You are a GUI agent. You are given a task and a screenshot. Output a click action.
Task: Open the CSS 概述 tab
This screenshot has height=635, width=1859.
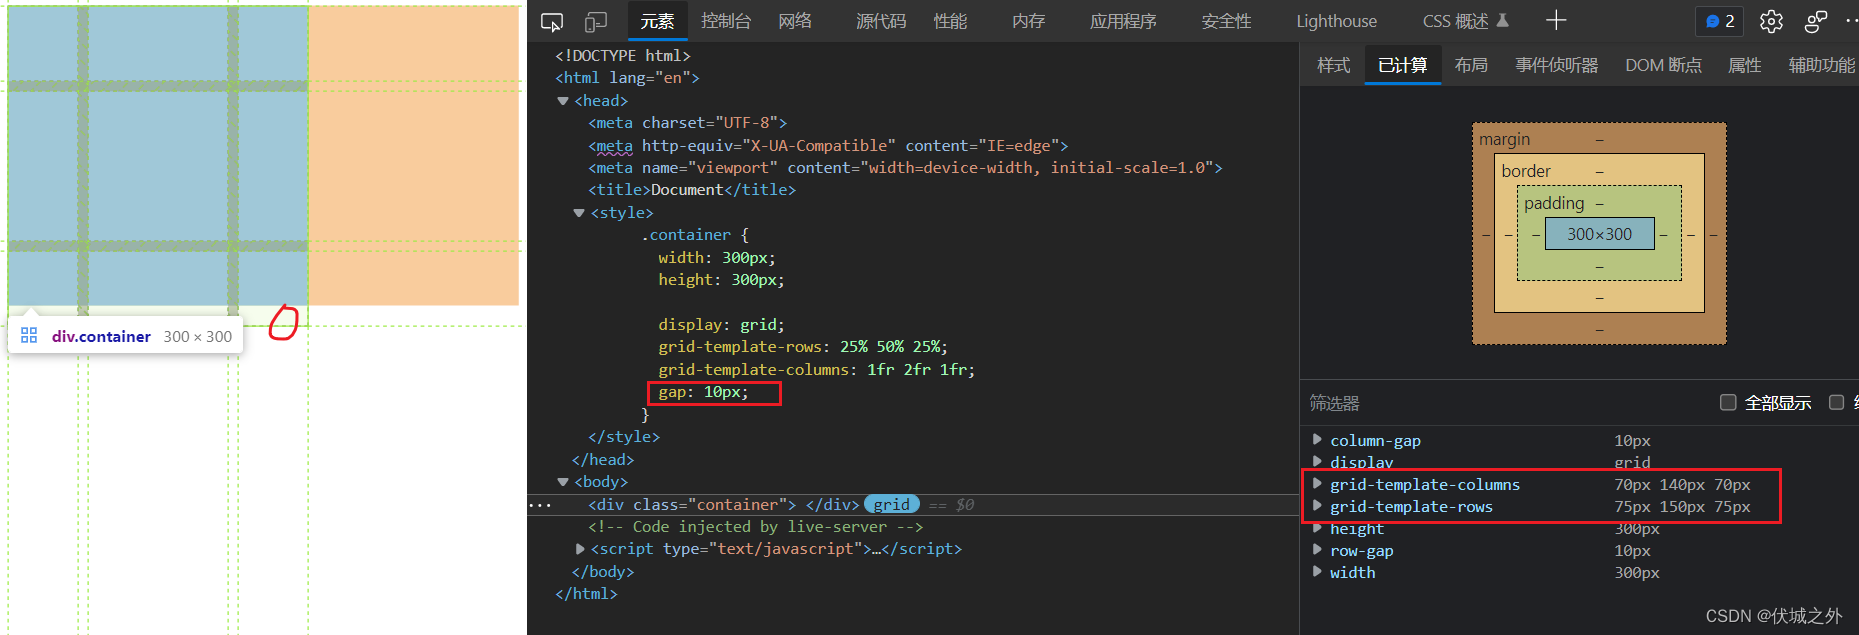tap(1465, 21)
